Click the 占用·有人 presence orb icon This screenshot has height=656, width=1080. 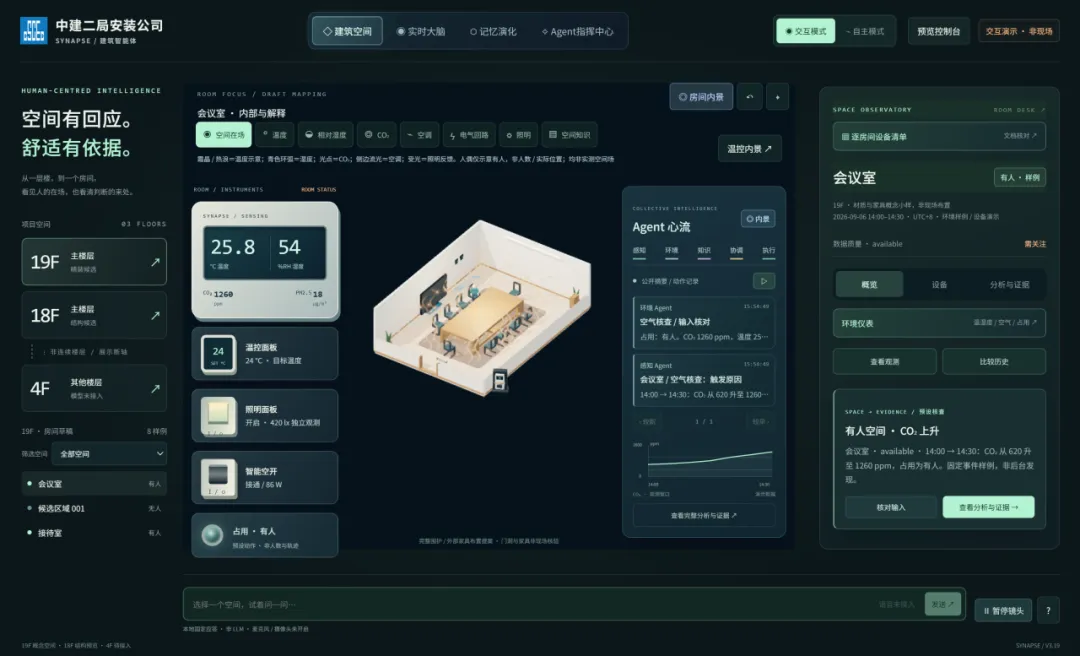tap(212, 535)
